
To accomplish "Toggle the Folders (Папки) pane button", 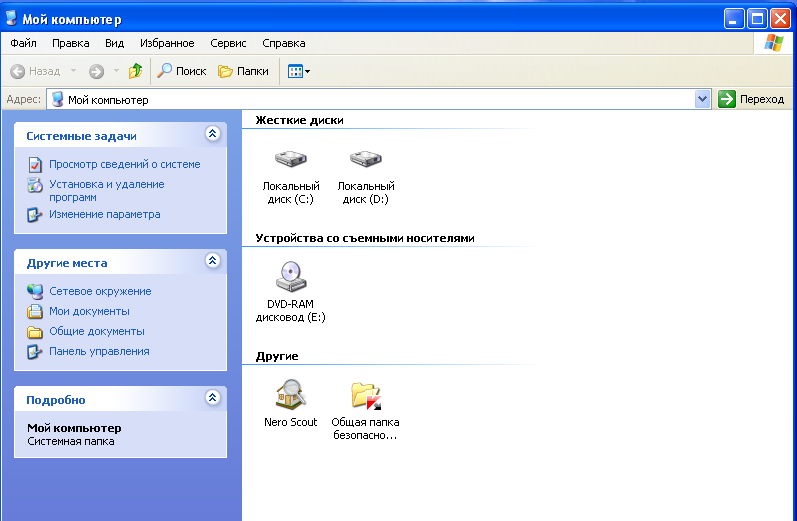I will (x=243, y=71).
